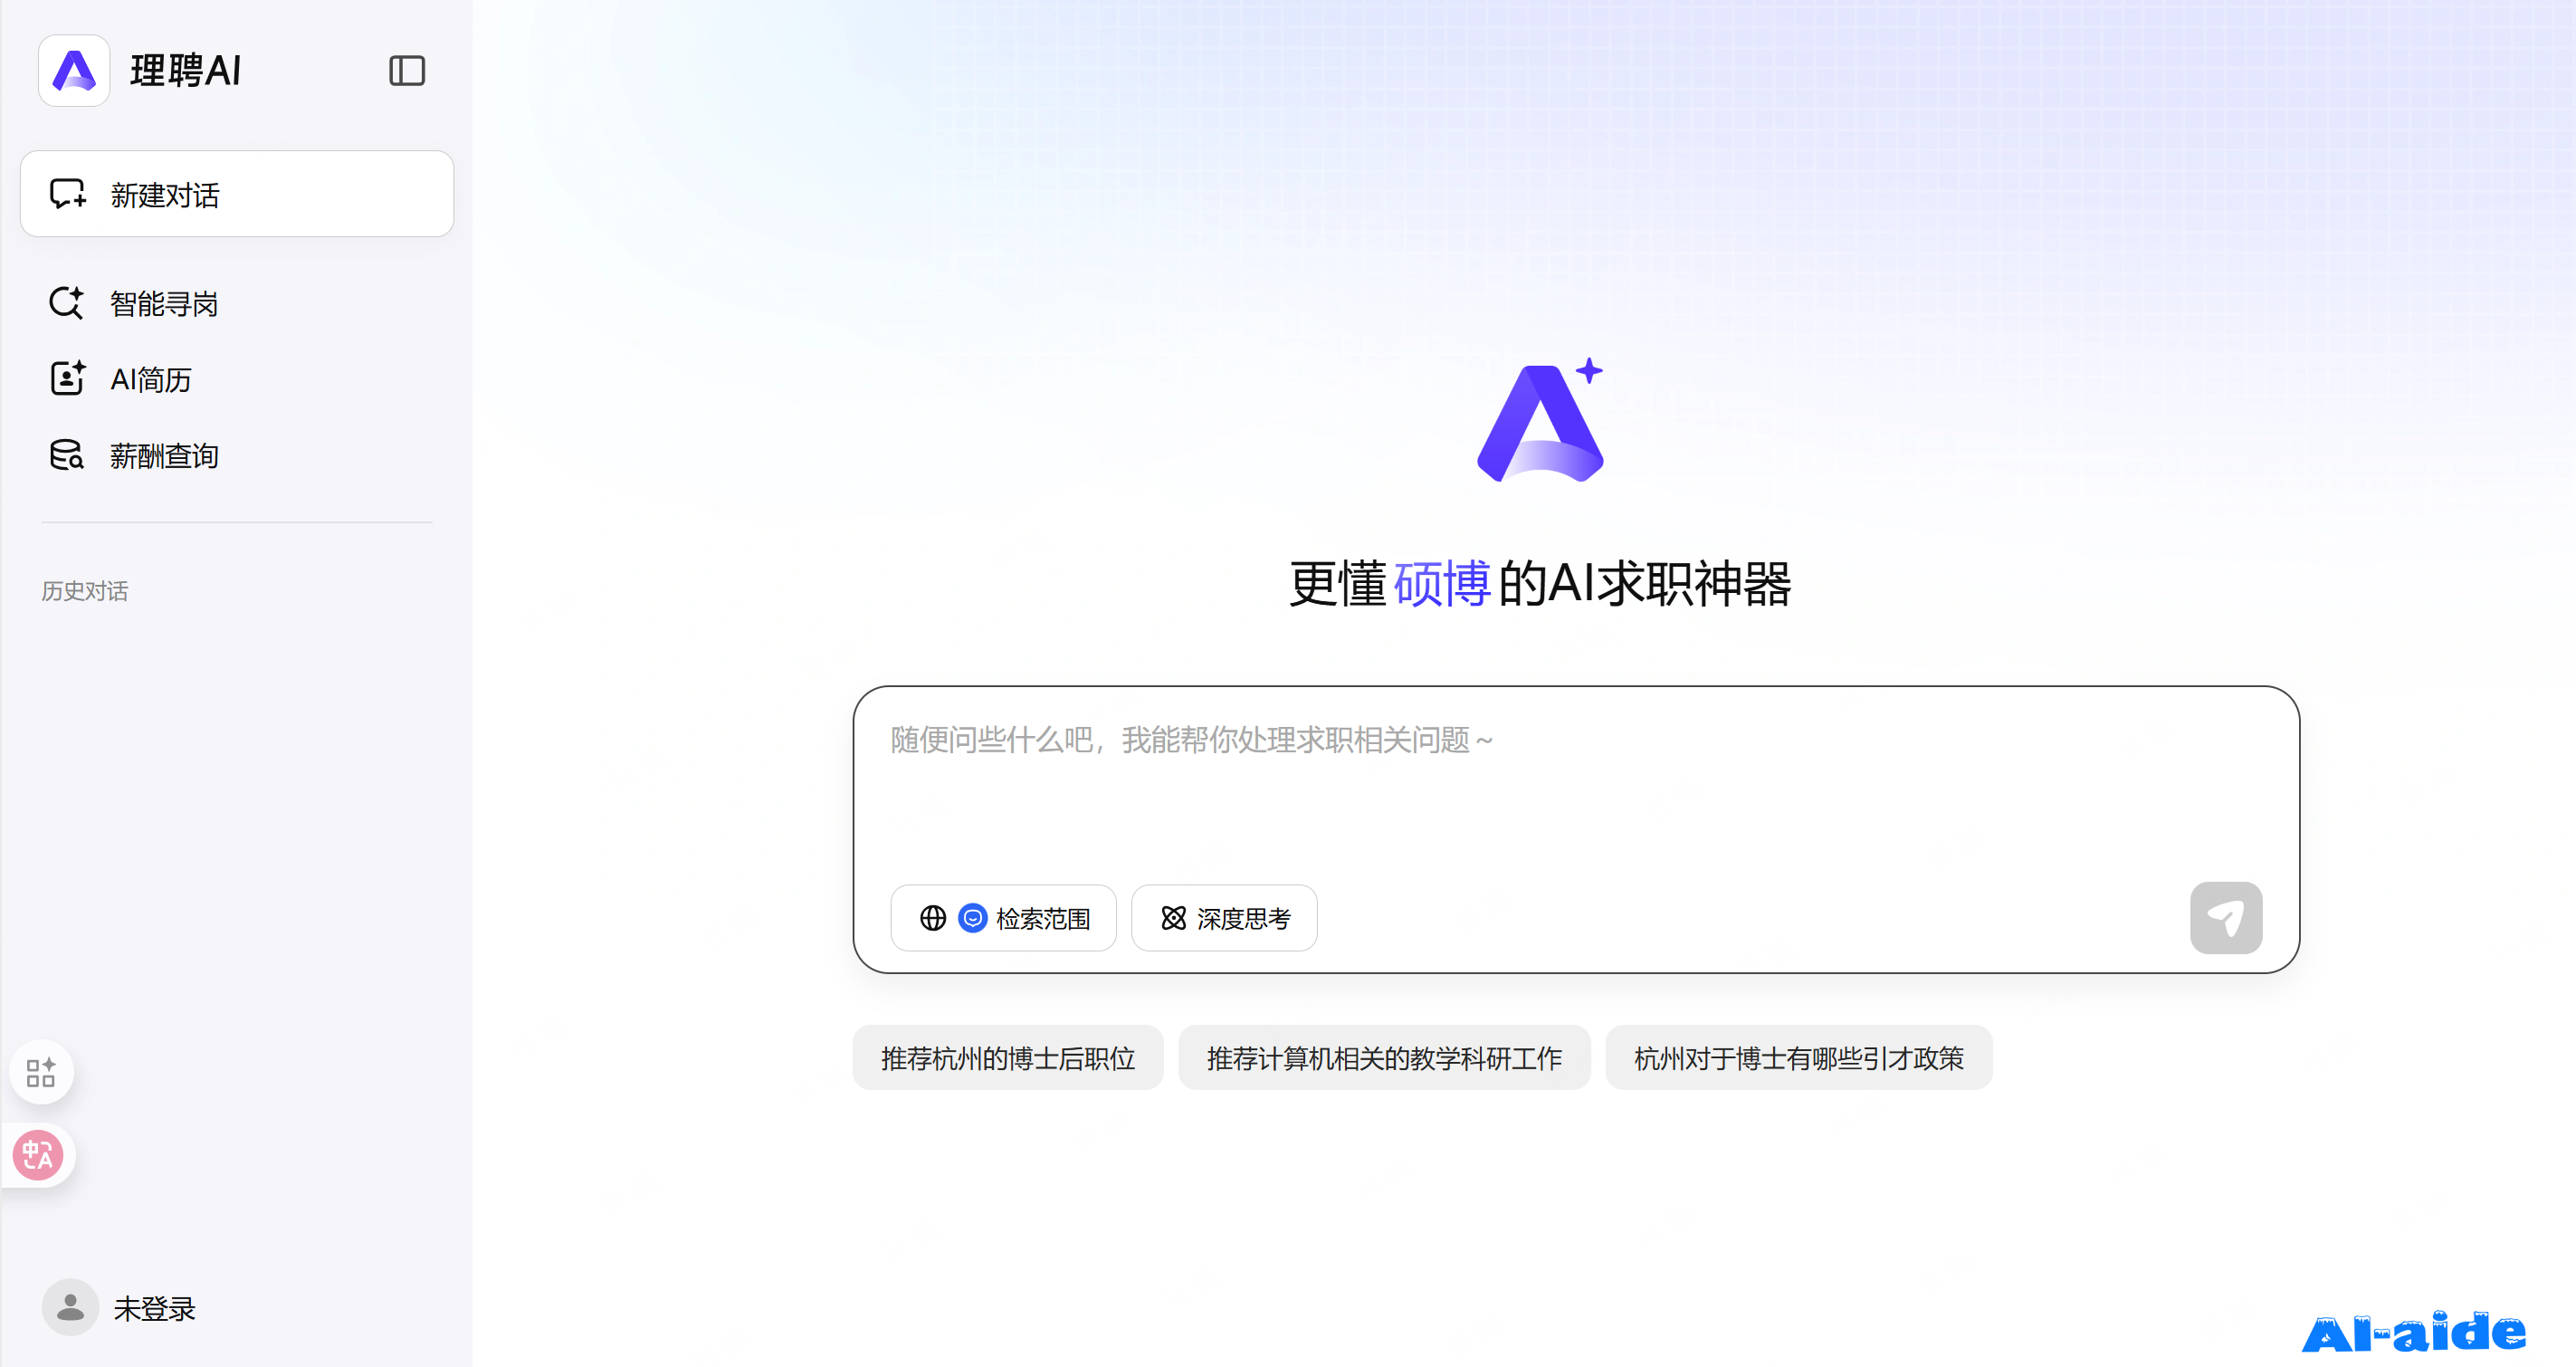Select the 智能寻岗 search icon
Viewport: 2576px width, 1367px height.
tap(66, 302)
